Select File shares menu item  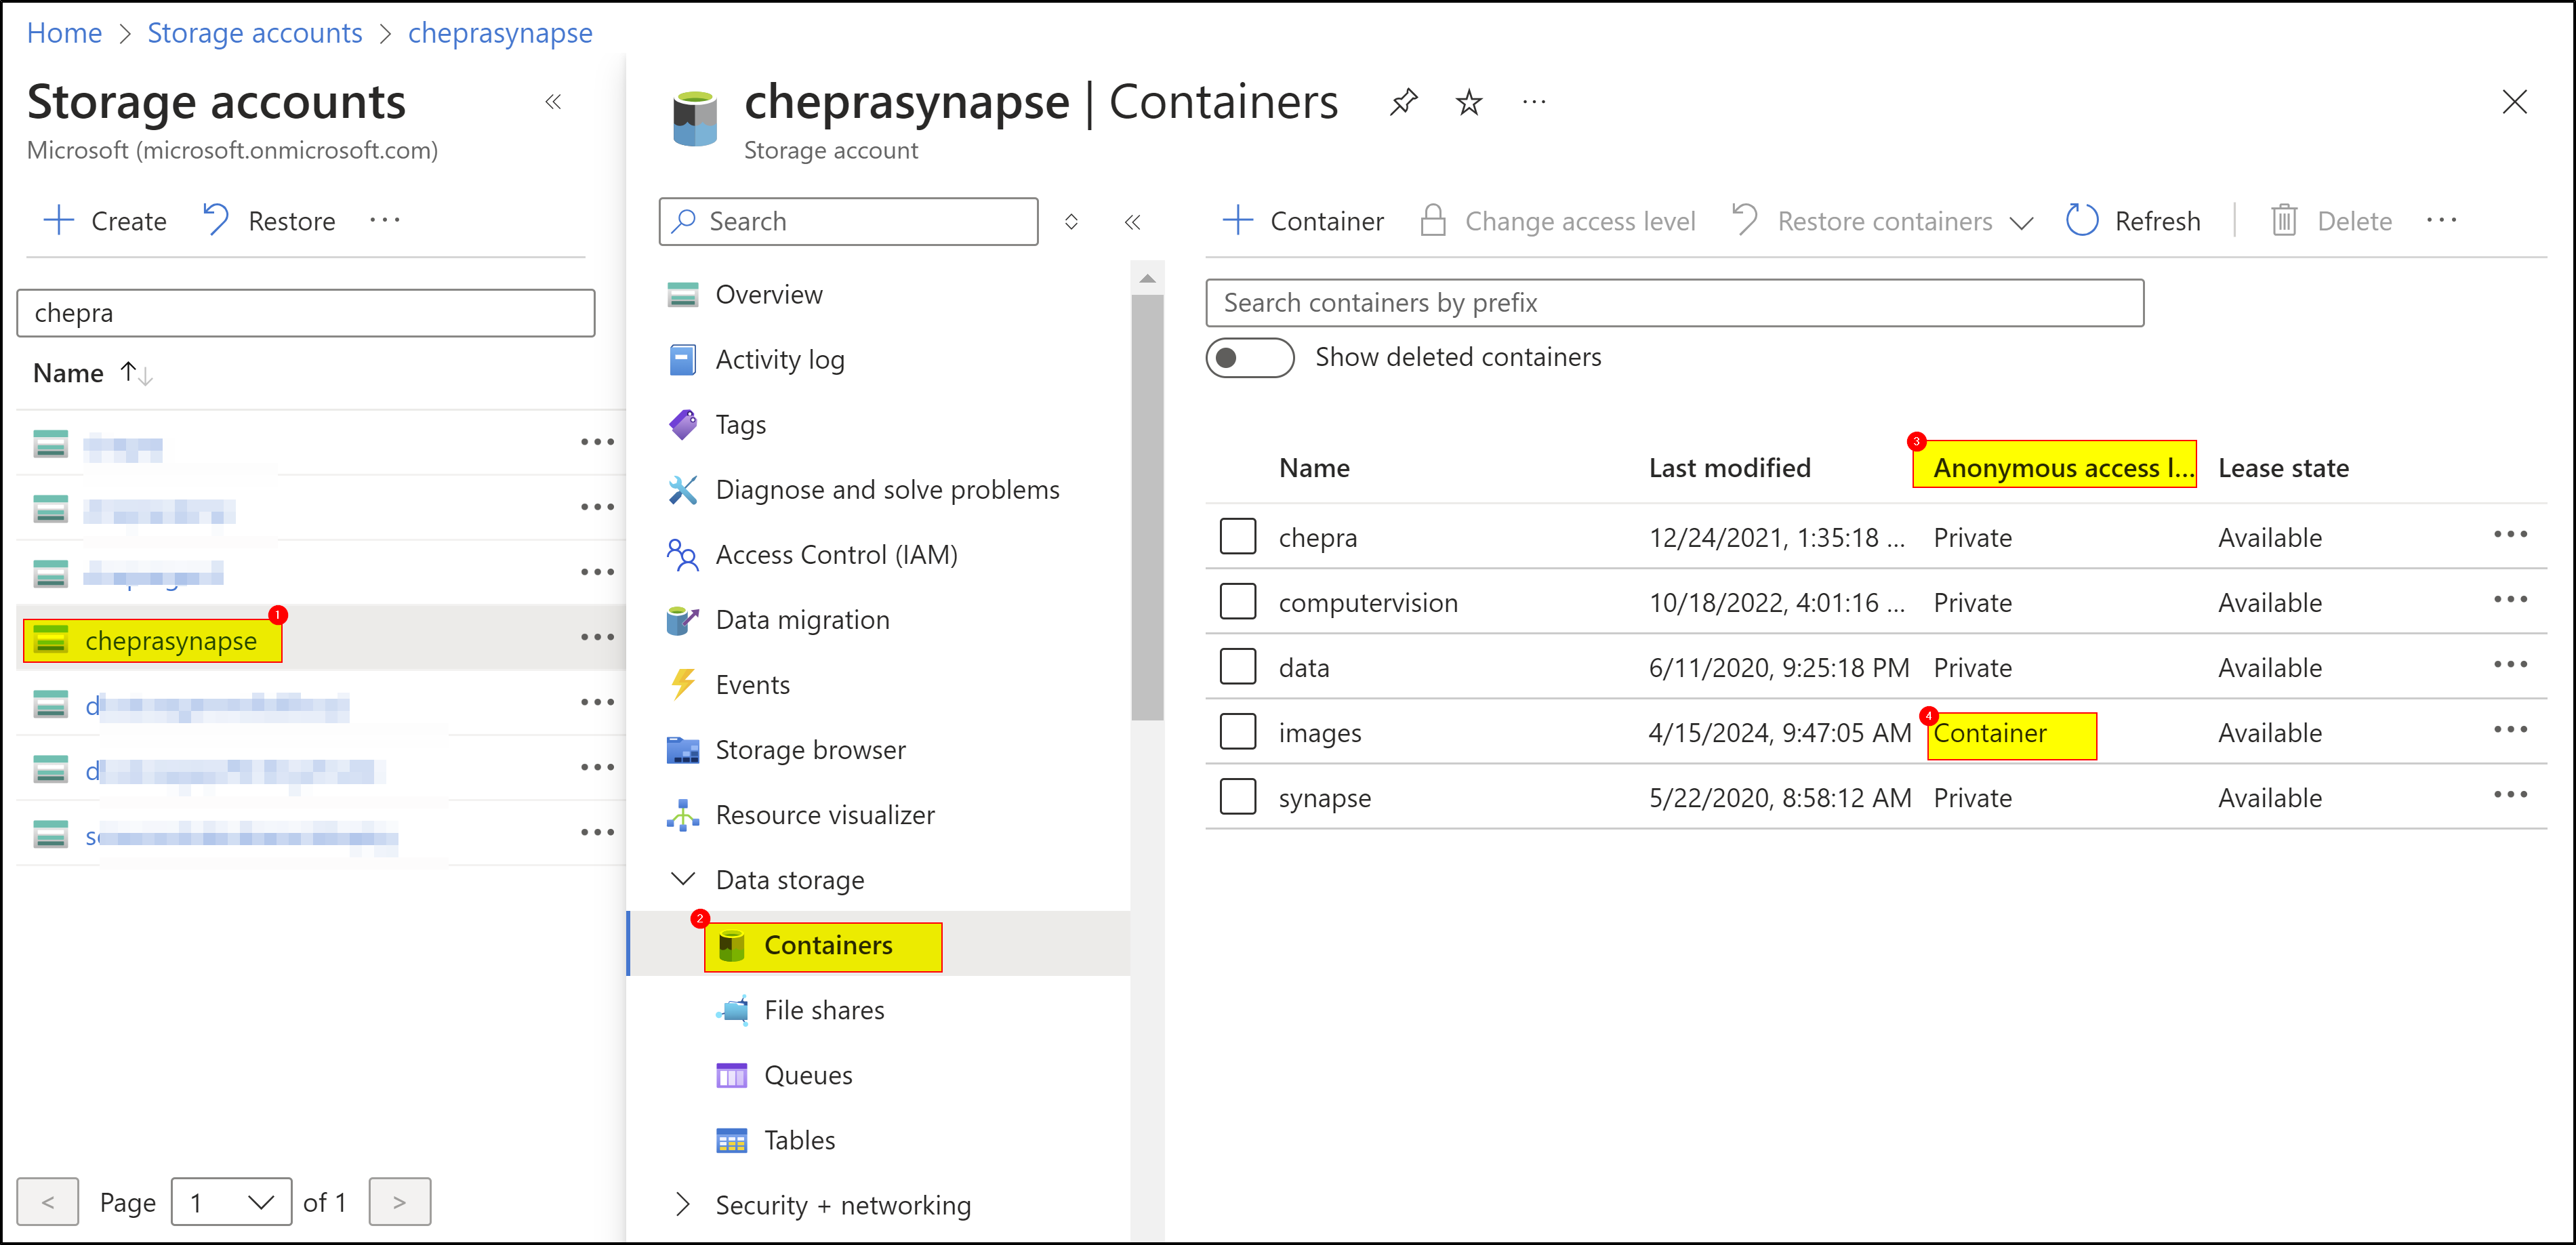(823, 1010)
